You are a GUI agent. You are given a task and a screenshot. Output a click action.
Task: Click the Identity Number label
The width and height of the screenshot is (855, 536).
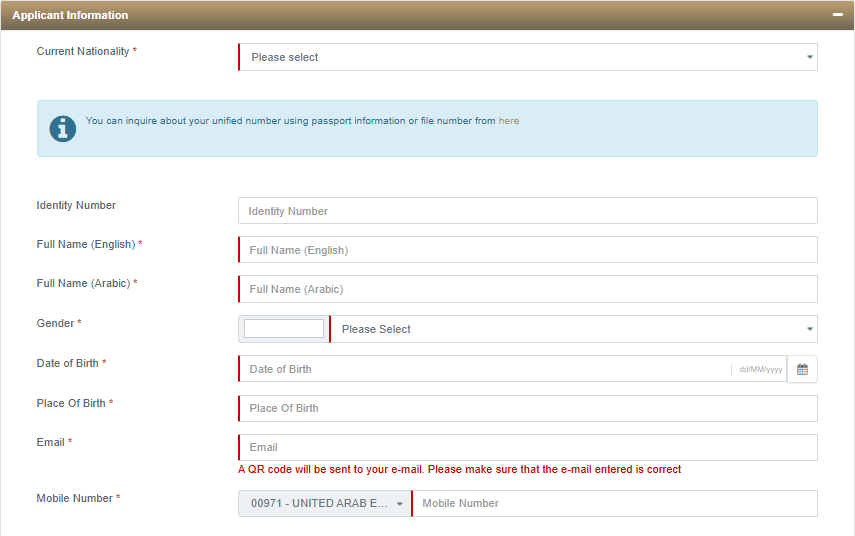coord(76,206)
